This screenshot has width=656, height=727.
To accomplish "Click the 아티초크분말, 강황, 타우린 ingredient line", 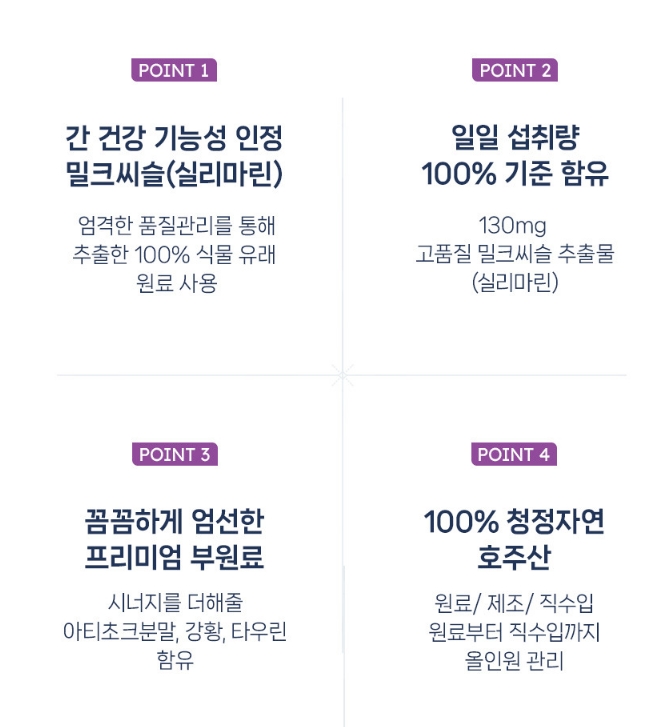I will (x=175, y=631).
